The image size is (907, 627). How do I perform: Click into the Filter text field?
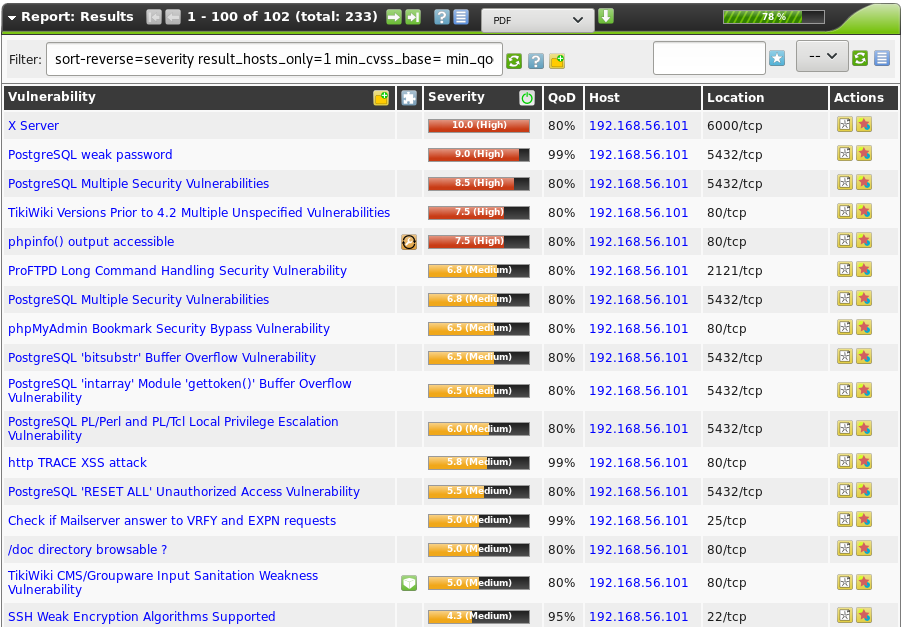(273, 60)
